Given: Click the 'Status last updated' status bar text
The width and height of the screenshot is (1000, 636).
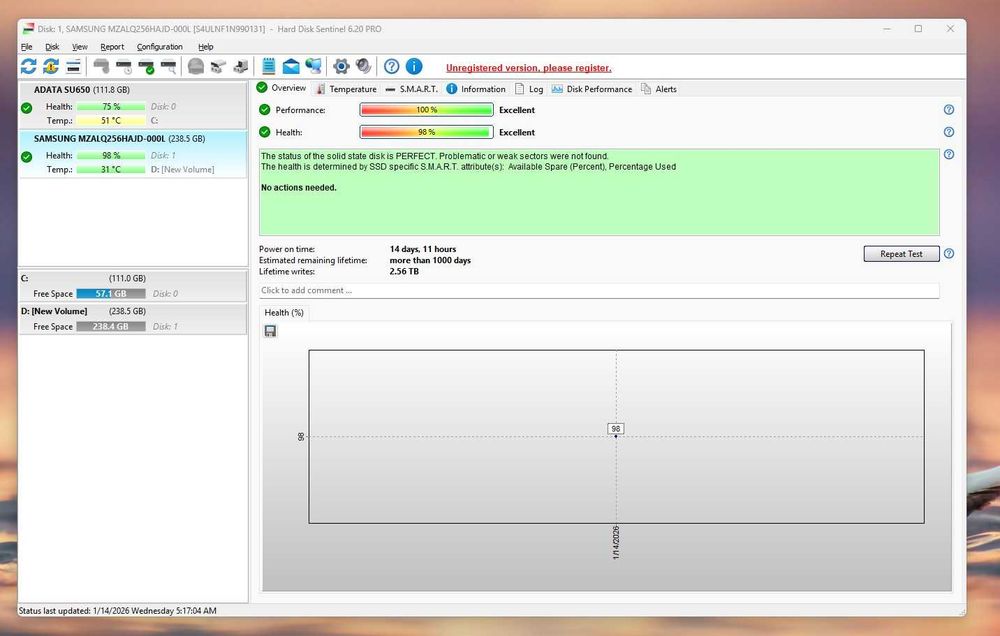Looking at the screenshot, I should (x=117, y=610).
